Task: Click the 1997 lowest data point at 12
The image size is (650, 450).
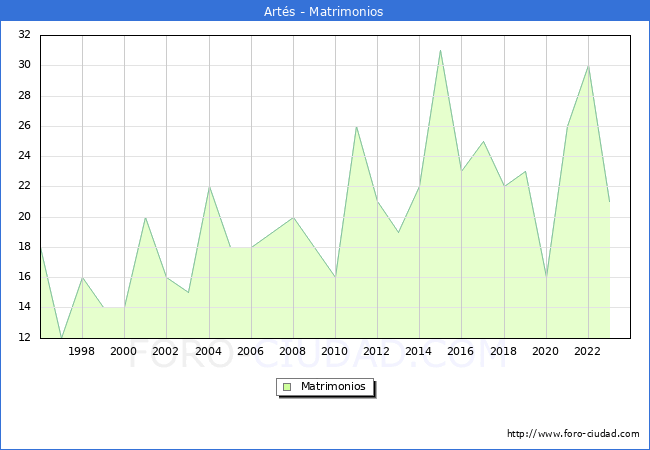Action: coord(61,338)
